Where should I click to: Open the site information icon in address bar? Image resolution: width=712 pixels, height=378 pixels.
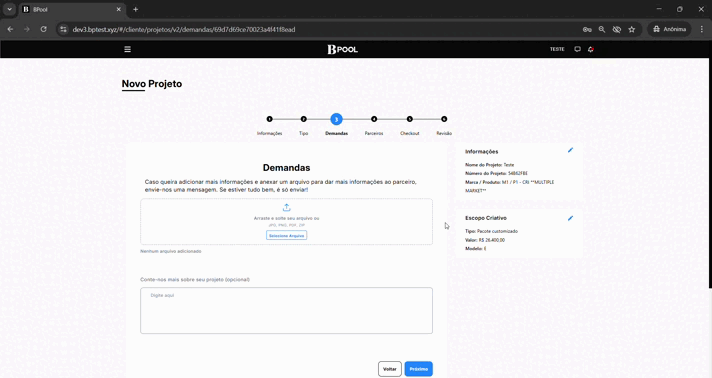click(64, 29)
